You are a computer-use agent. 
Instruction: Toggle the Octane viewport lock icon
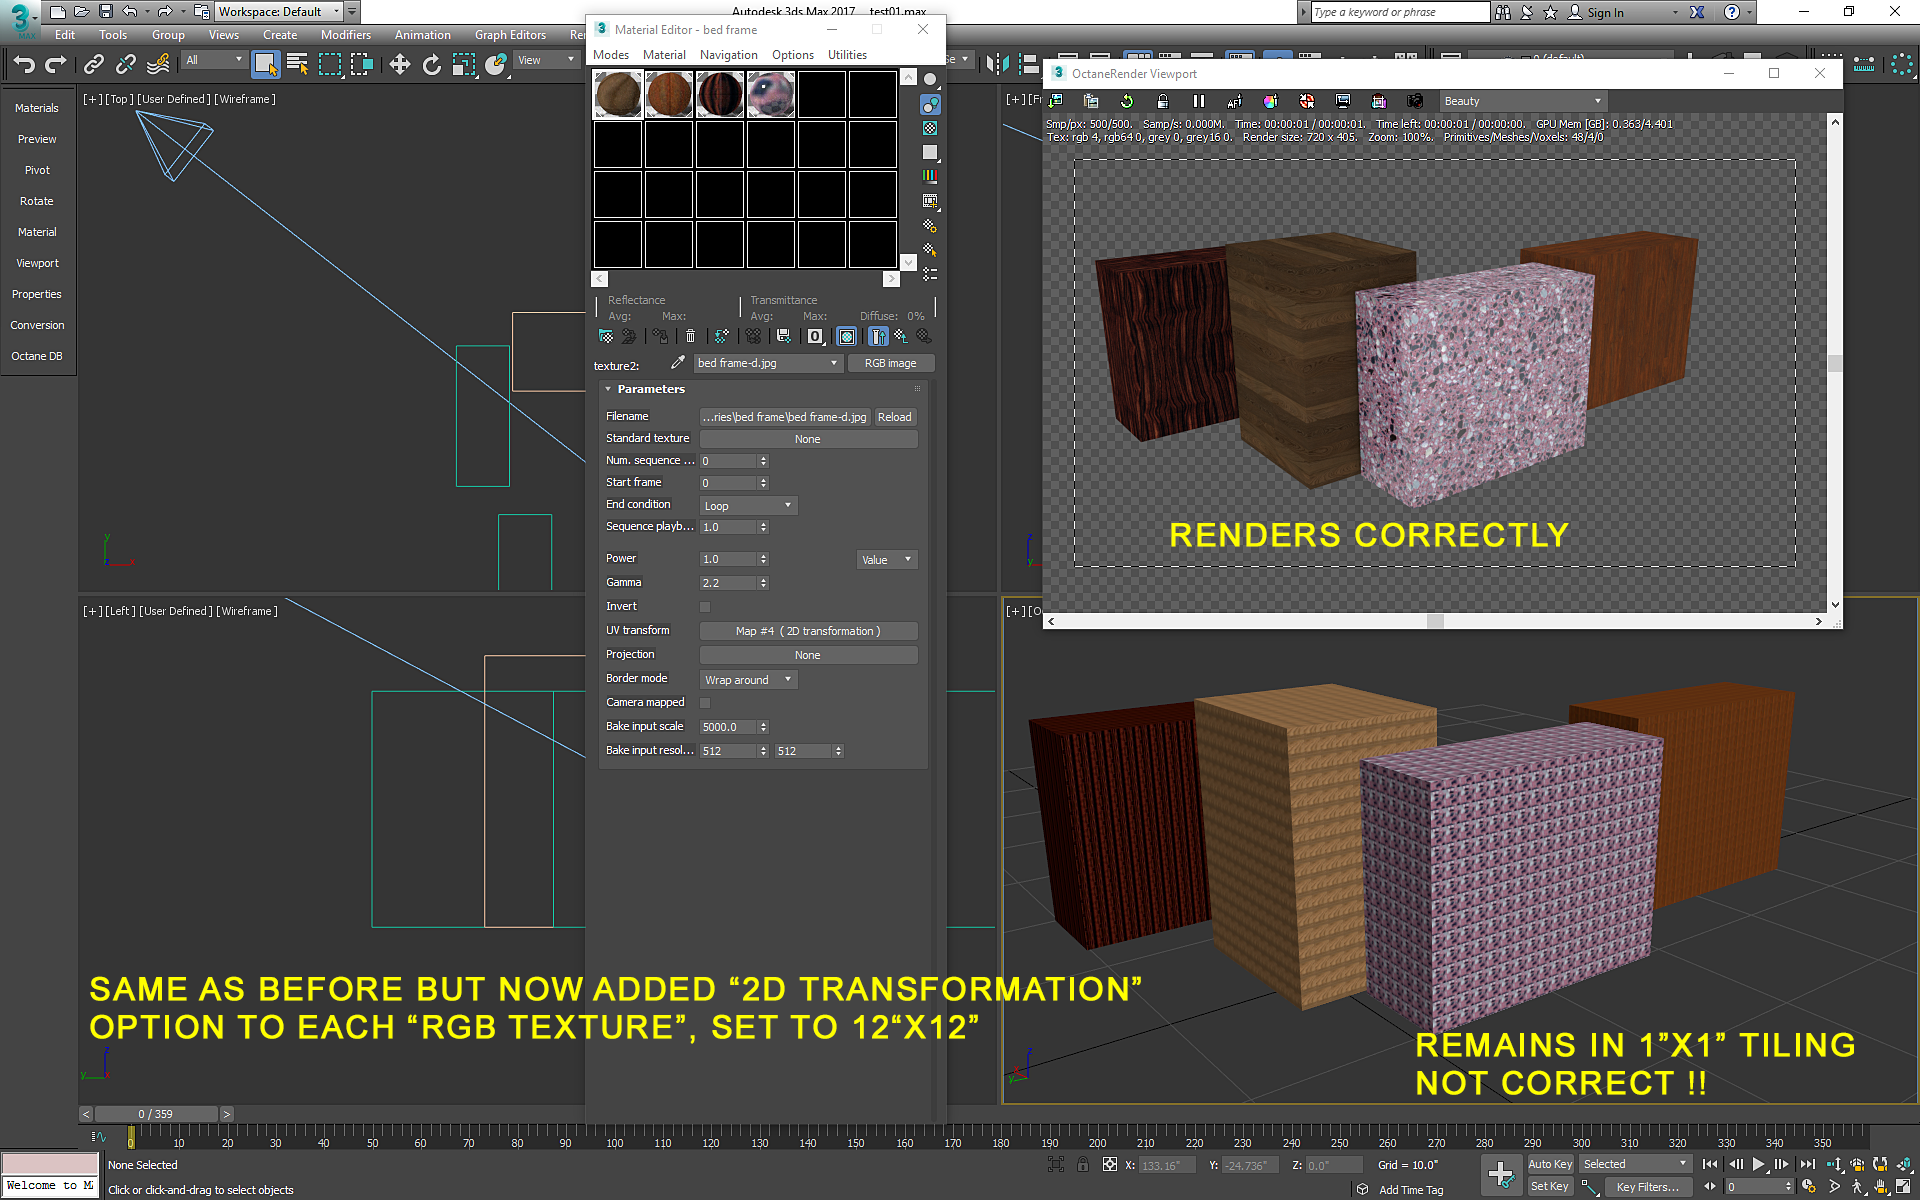[1162, 101]
